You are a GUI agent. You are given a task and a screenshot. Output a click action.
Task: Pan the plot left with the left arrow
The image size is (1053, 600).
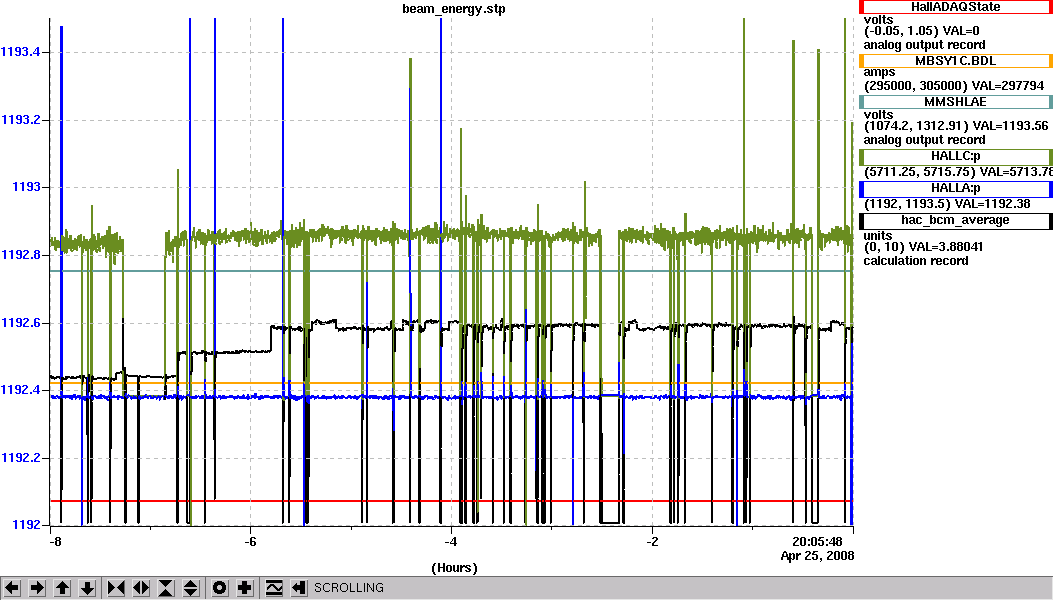tap(12, 588)
